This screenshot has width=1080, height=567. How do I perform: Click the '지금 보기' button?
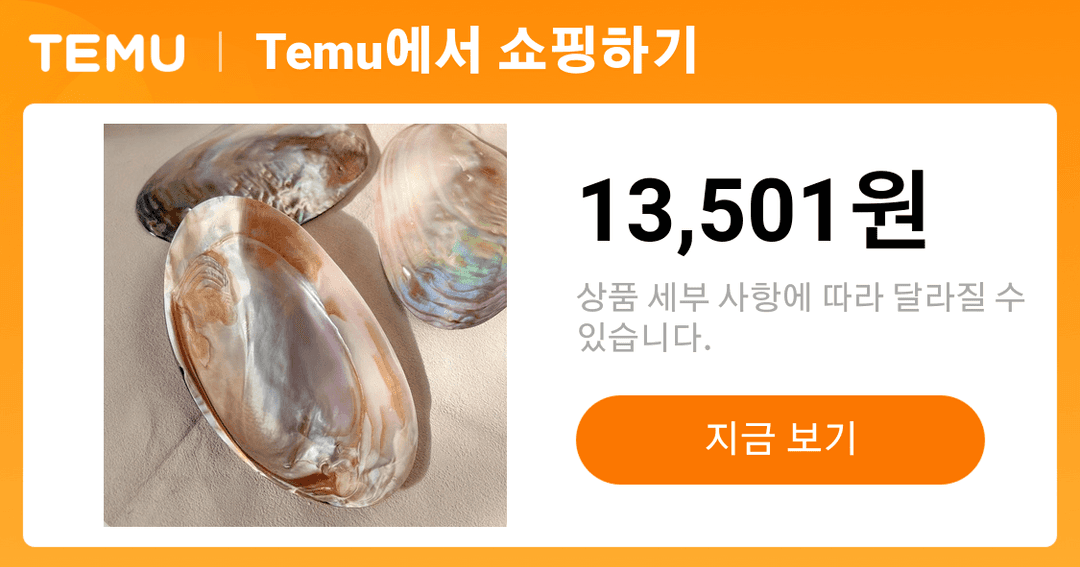[x=780, y=440]
